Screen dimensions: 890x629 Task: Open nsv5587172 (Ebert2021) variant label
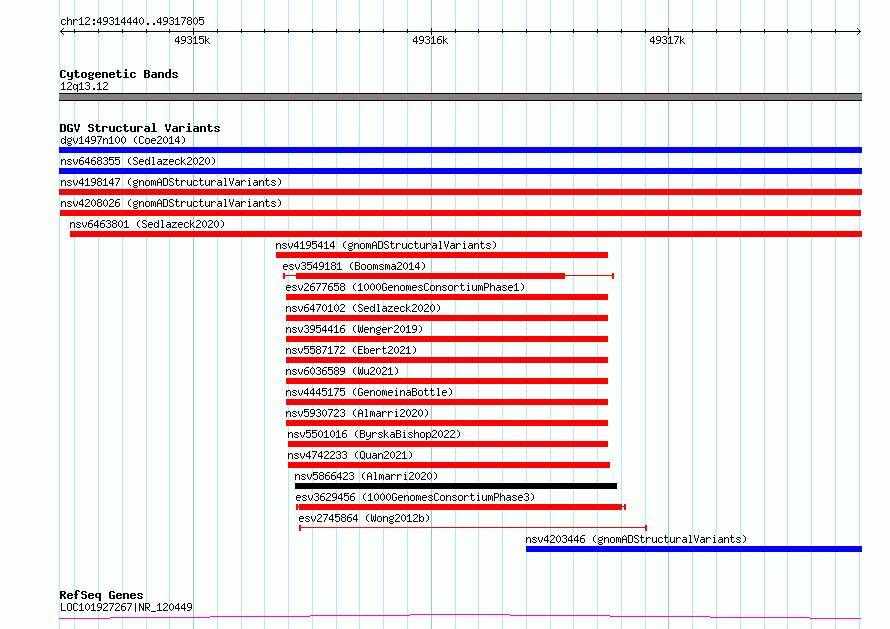pyautogui.click(x=351, y=350)
